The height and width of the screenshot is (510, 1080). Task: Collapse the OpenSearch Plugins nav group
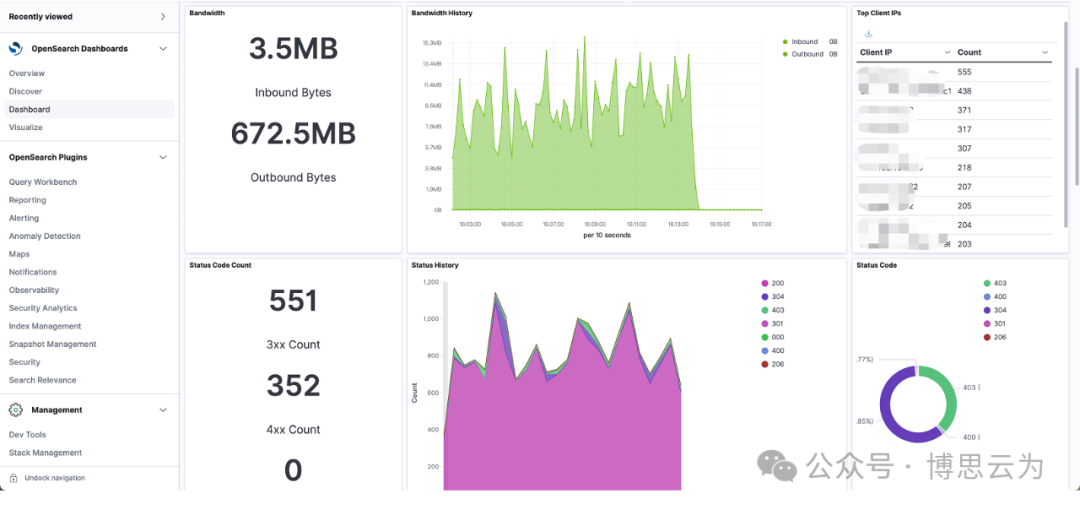[163, 157]
